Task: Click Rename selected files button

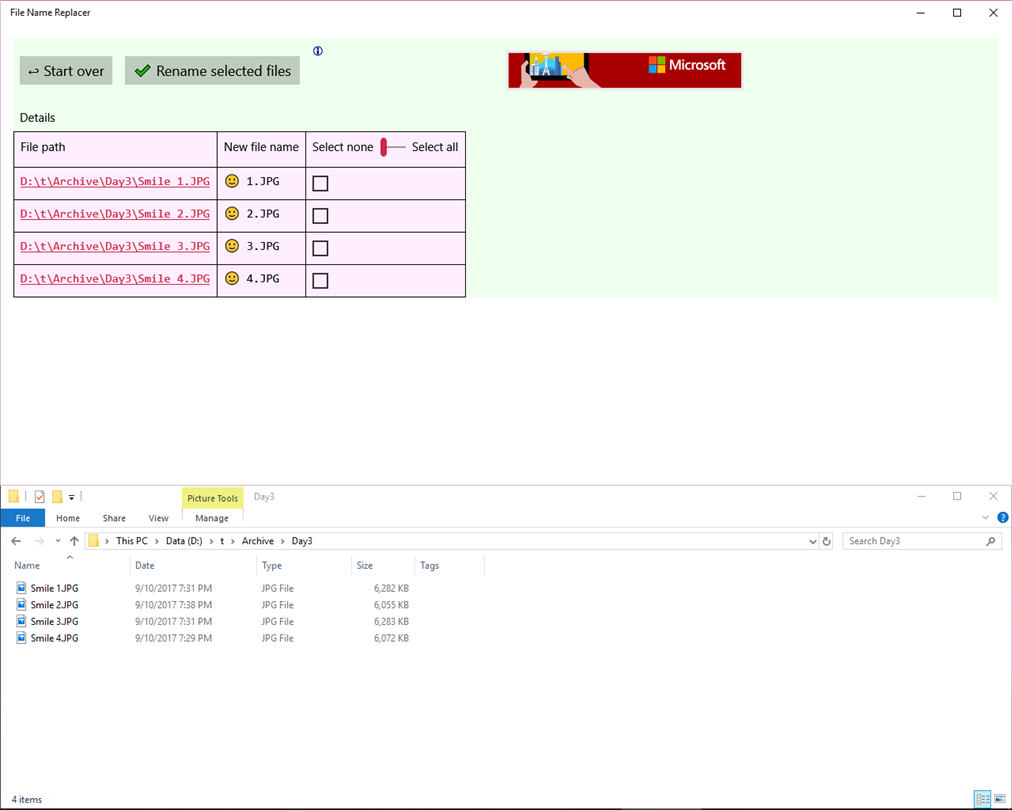Action: pos(212,70)
